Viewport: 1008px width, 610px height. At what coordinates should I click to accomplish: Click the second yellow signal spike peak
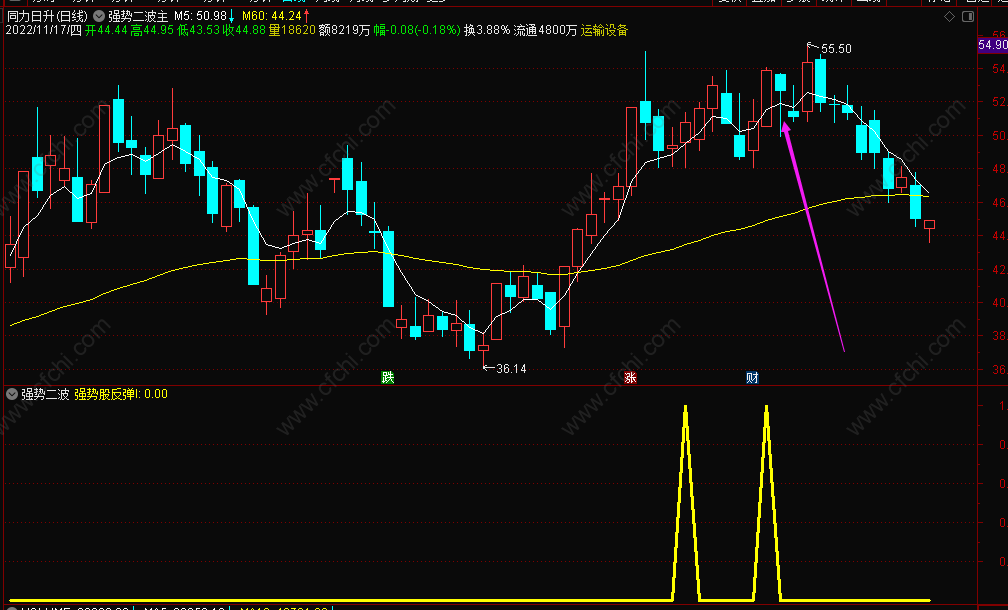point(766,408)
